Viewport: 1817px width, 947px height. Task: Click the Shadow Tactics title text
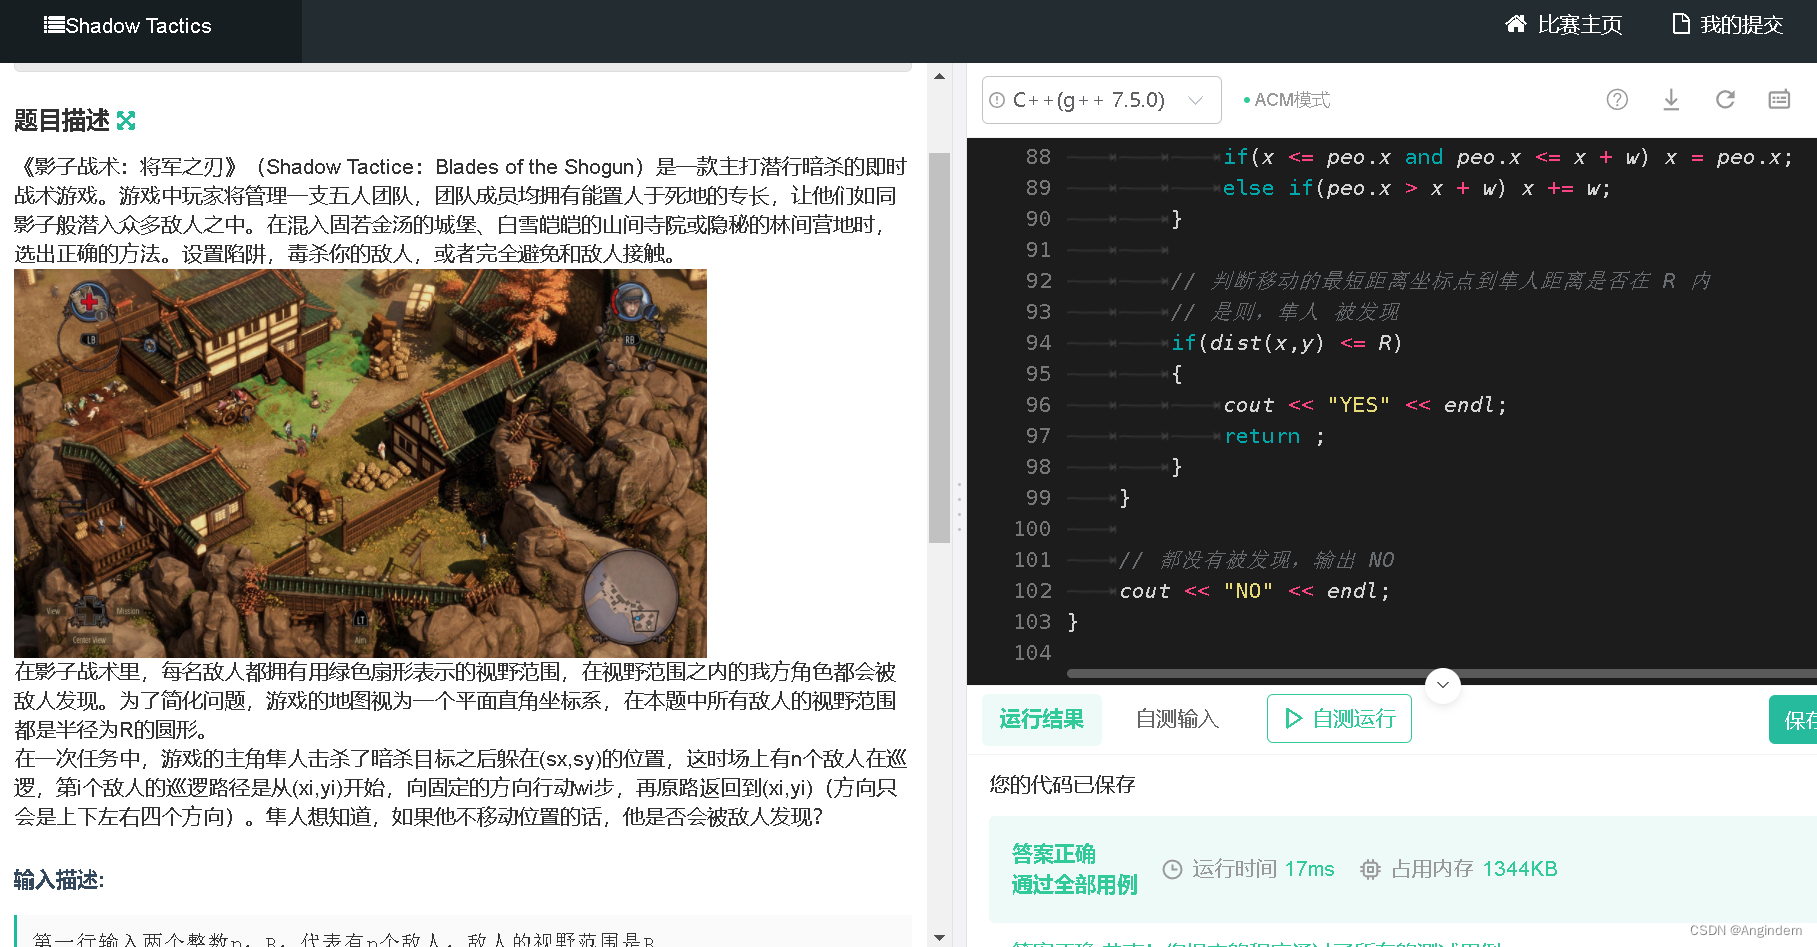coord(138,26)
